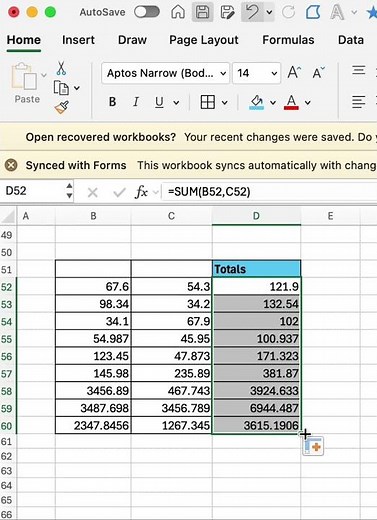Open the Font Color dropdown arrow
The image size is (377, 520).
(x=308, y=102)
